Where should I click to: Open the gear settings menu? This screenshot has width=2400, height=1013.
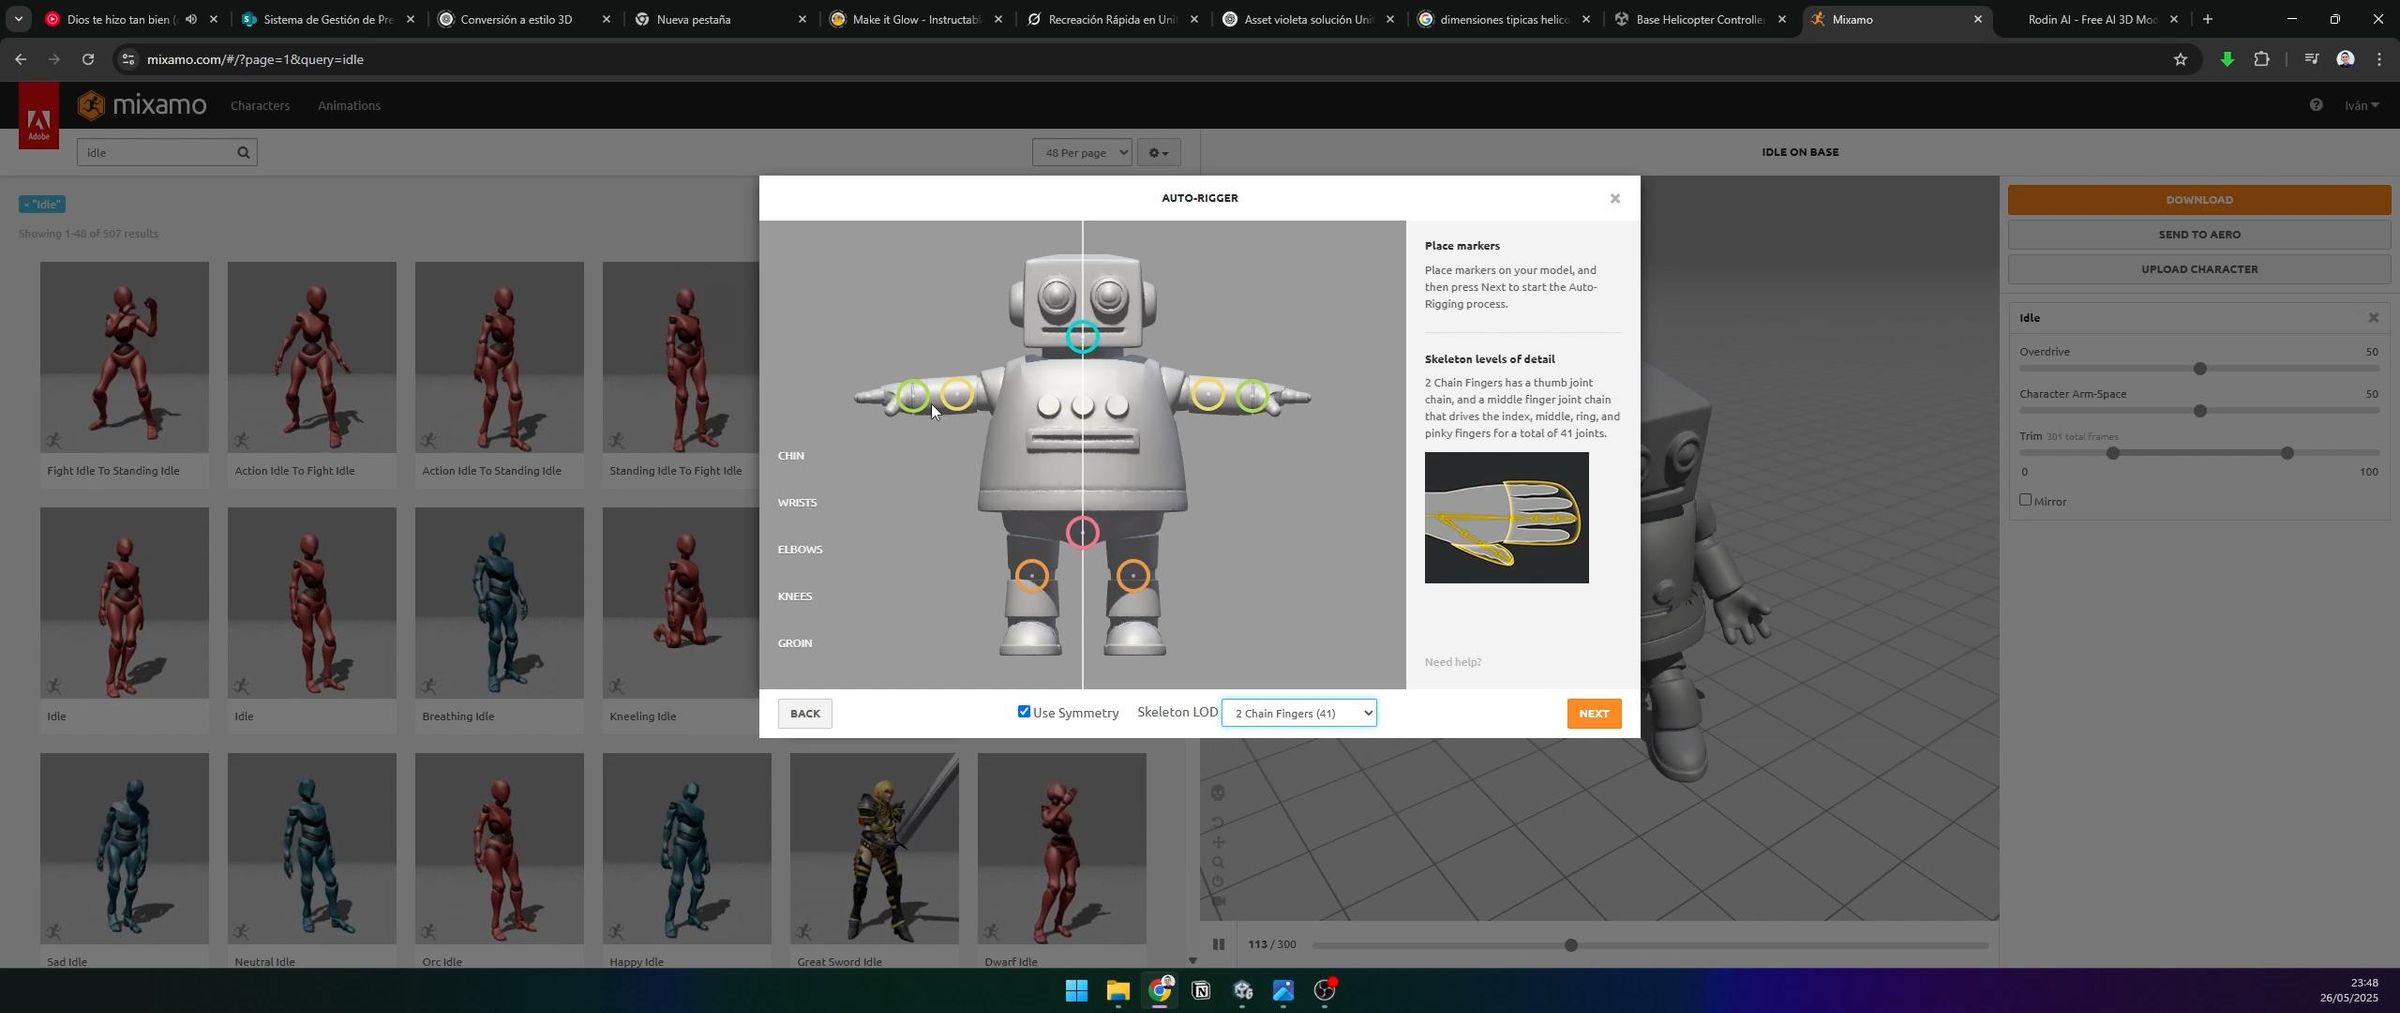click(x=1158, y=152)
